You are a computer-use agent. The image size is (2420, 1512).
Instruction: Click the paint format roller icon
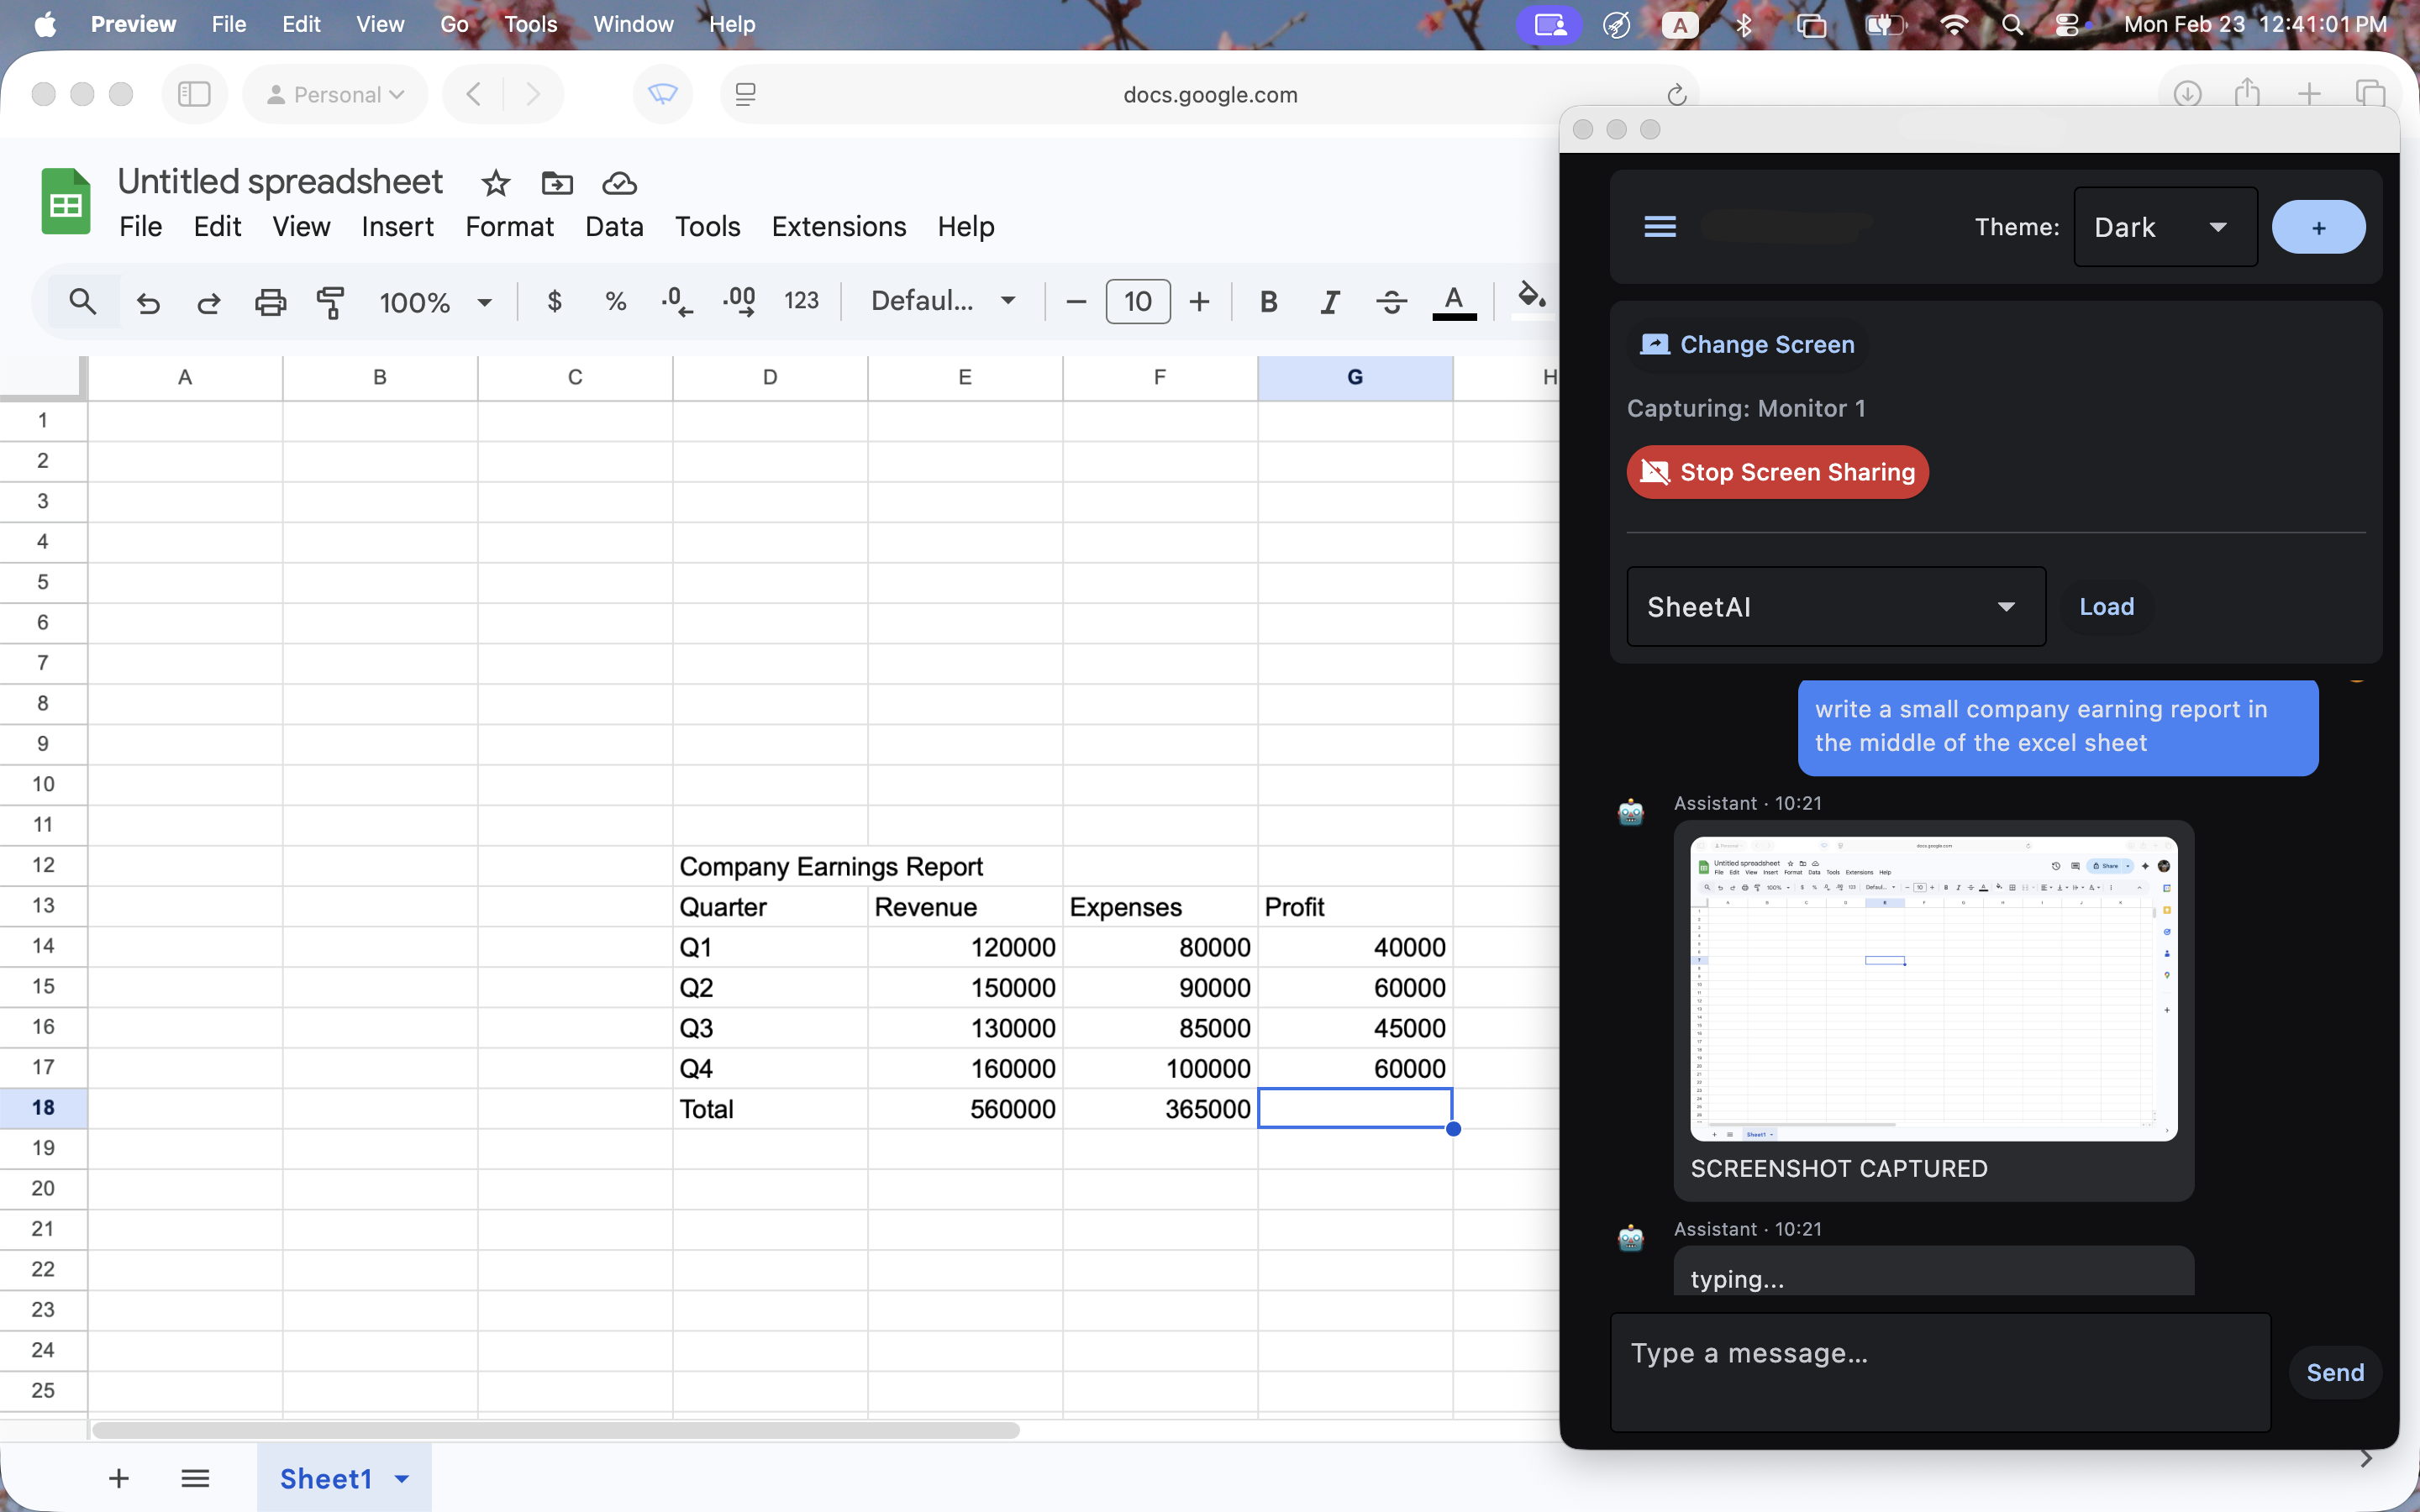(x=330, y=301)
